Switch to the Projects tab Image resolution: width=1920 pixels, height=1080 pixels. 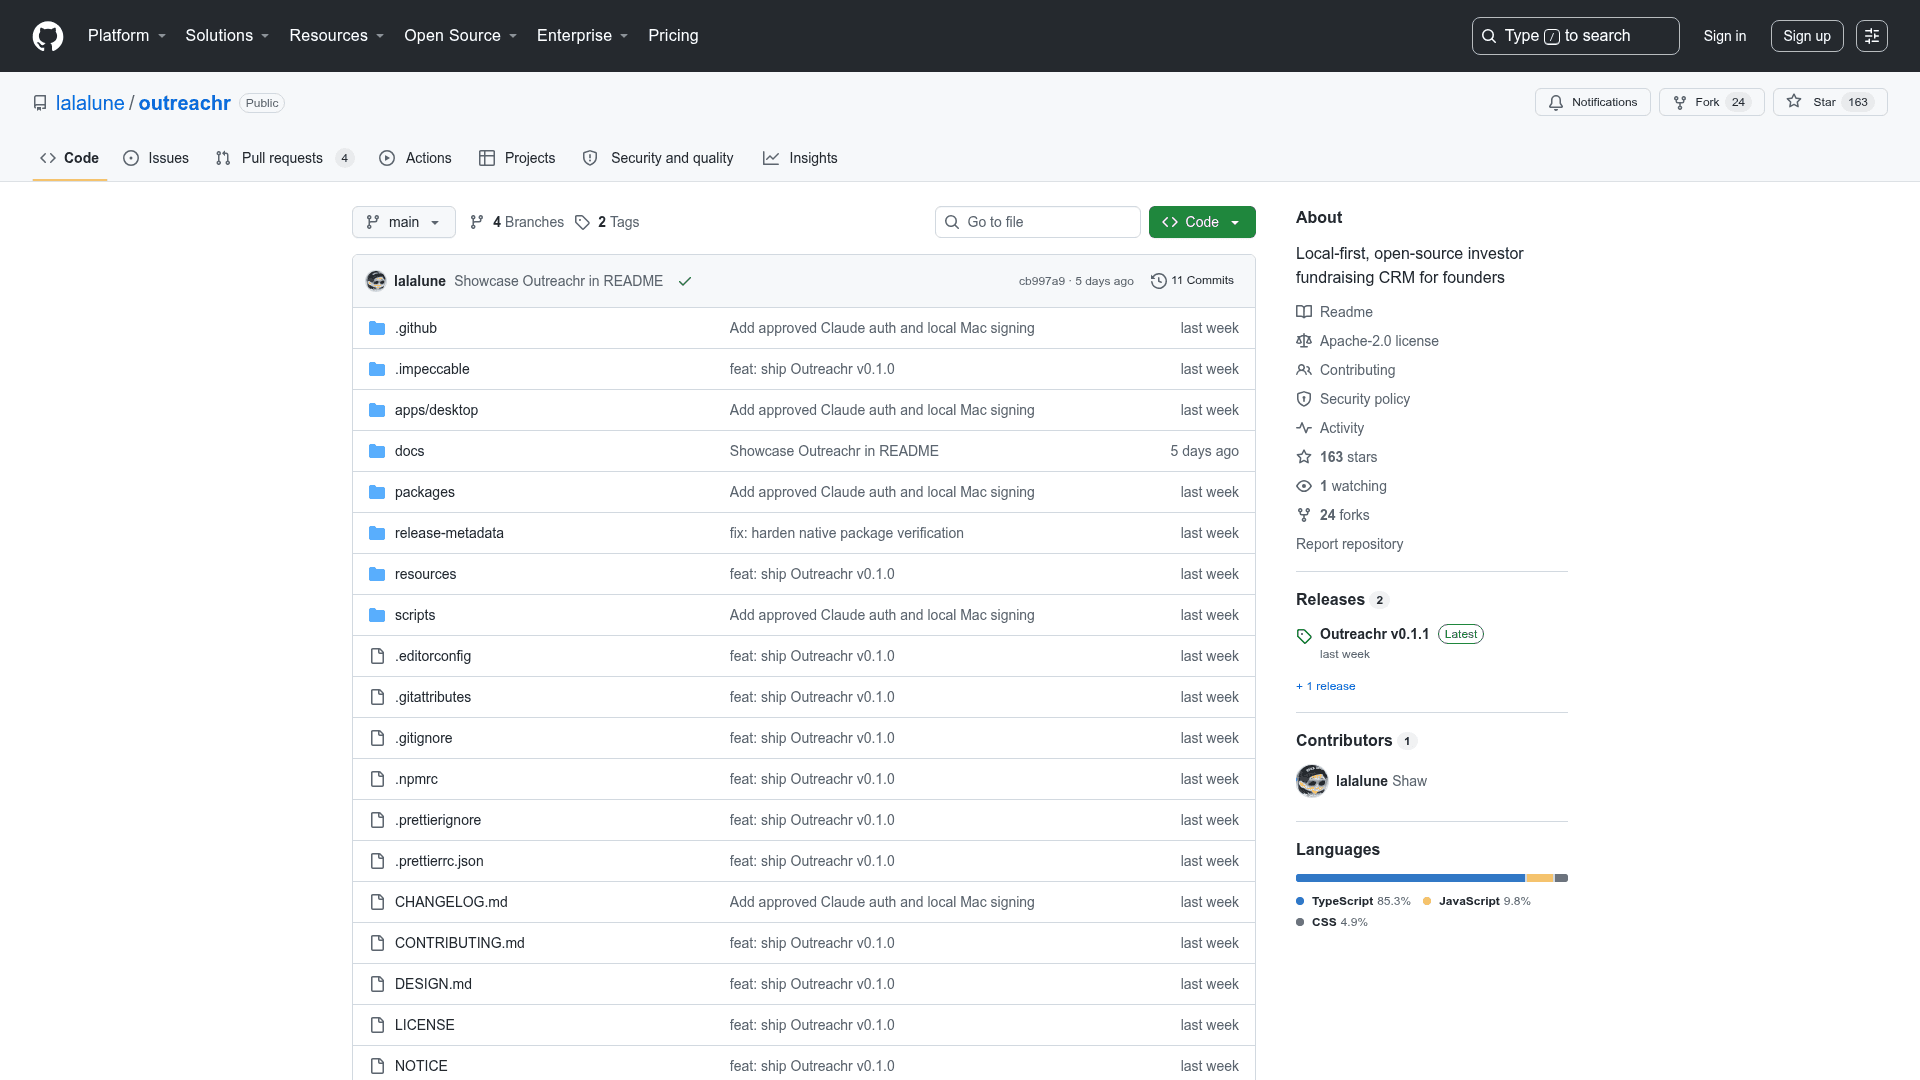pos(517,158)
